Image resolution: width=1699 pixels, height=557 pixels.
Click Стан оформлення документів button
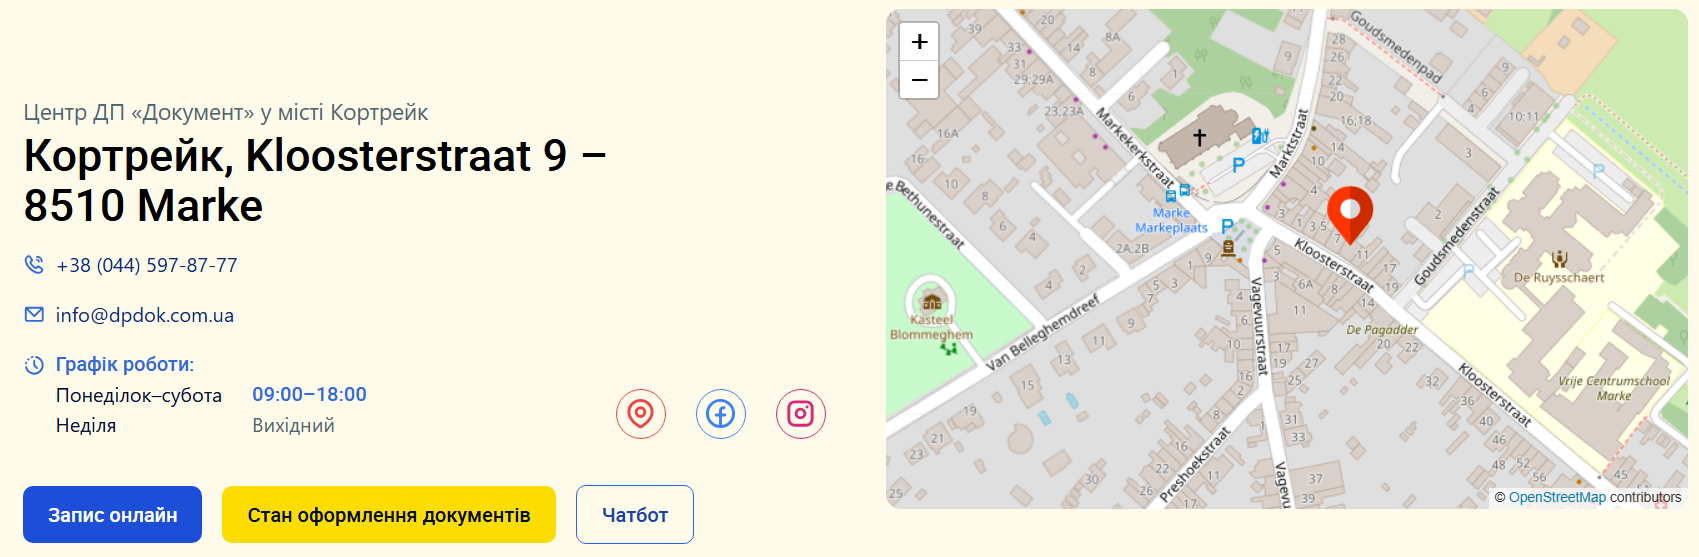coord(389,515)
